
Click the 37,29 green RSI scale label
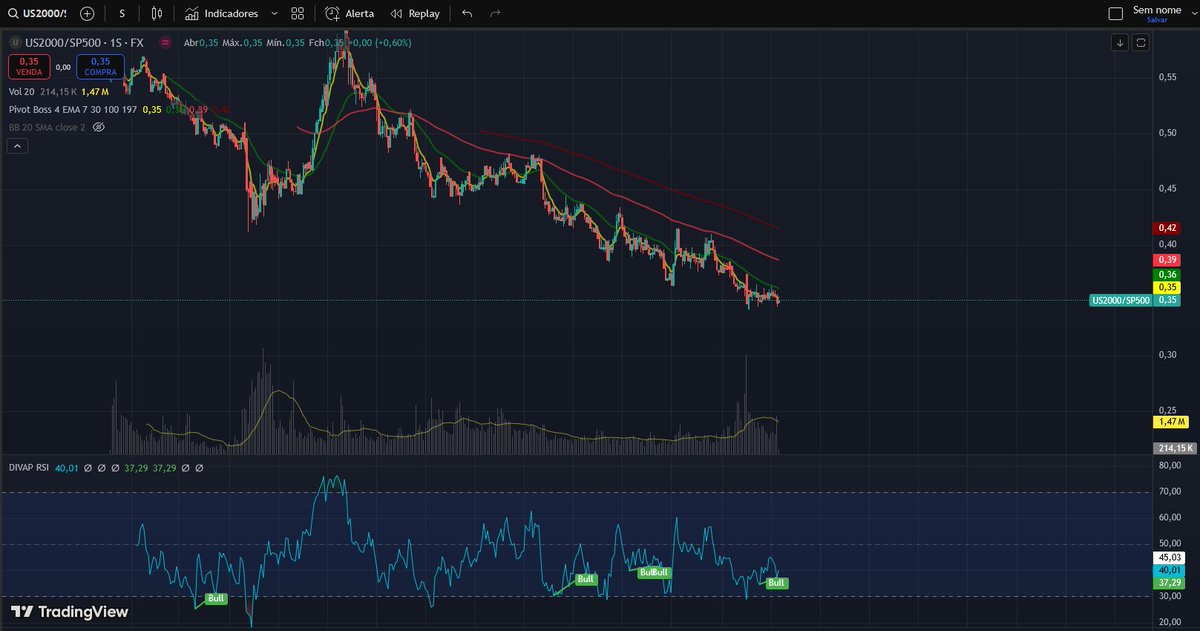click(1169, 582)
